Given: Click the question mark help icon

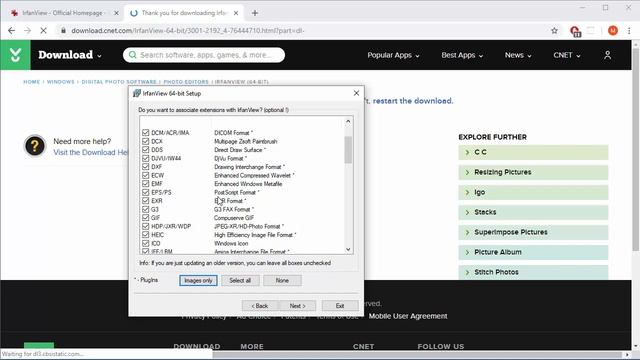Looking at the screenshot, I should tap(35, 146).
